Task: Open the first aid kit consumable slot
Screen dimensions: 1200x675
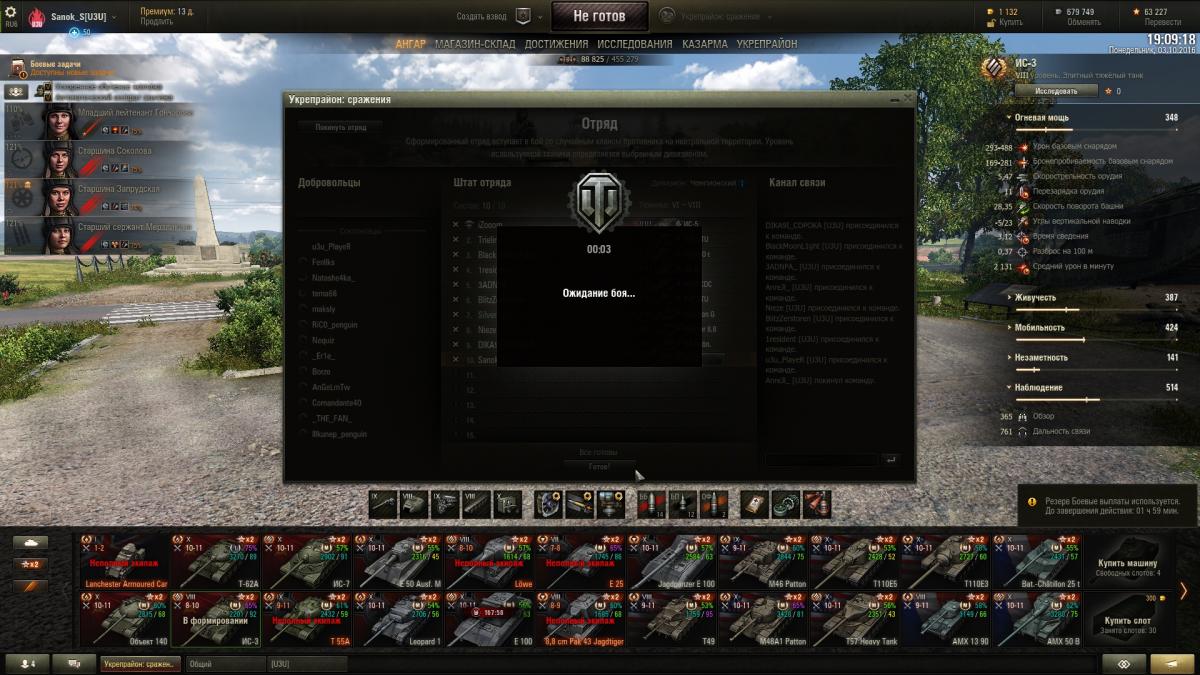Action: (755, 504)
